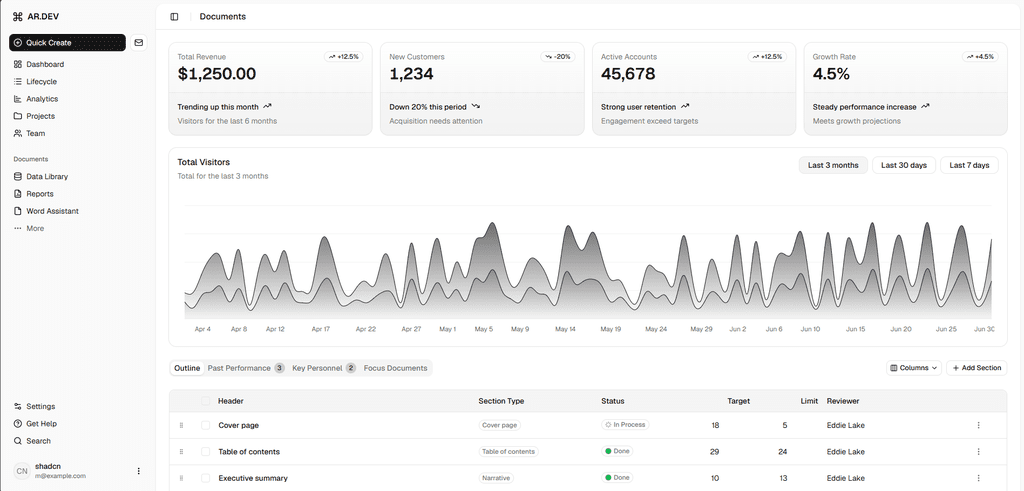Viewport: 1024px width, 491px height.
Task: Toggle the sidebar panel icon
Action: point(174,17)
